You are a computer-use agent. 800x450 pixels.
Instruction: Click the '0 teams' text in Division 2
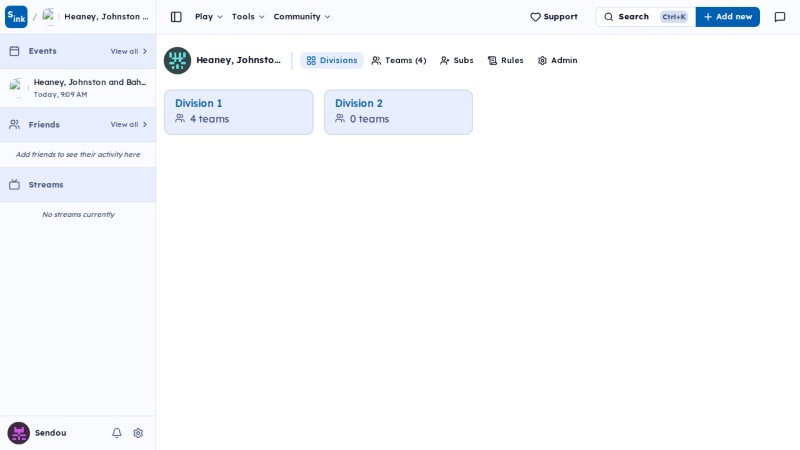369,119
